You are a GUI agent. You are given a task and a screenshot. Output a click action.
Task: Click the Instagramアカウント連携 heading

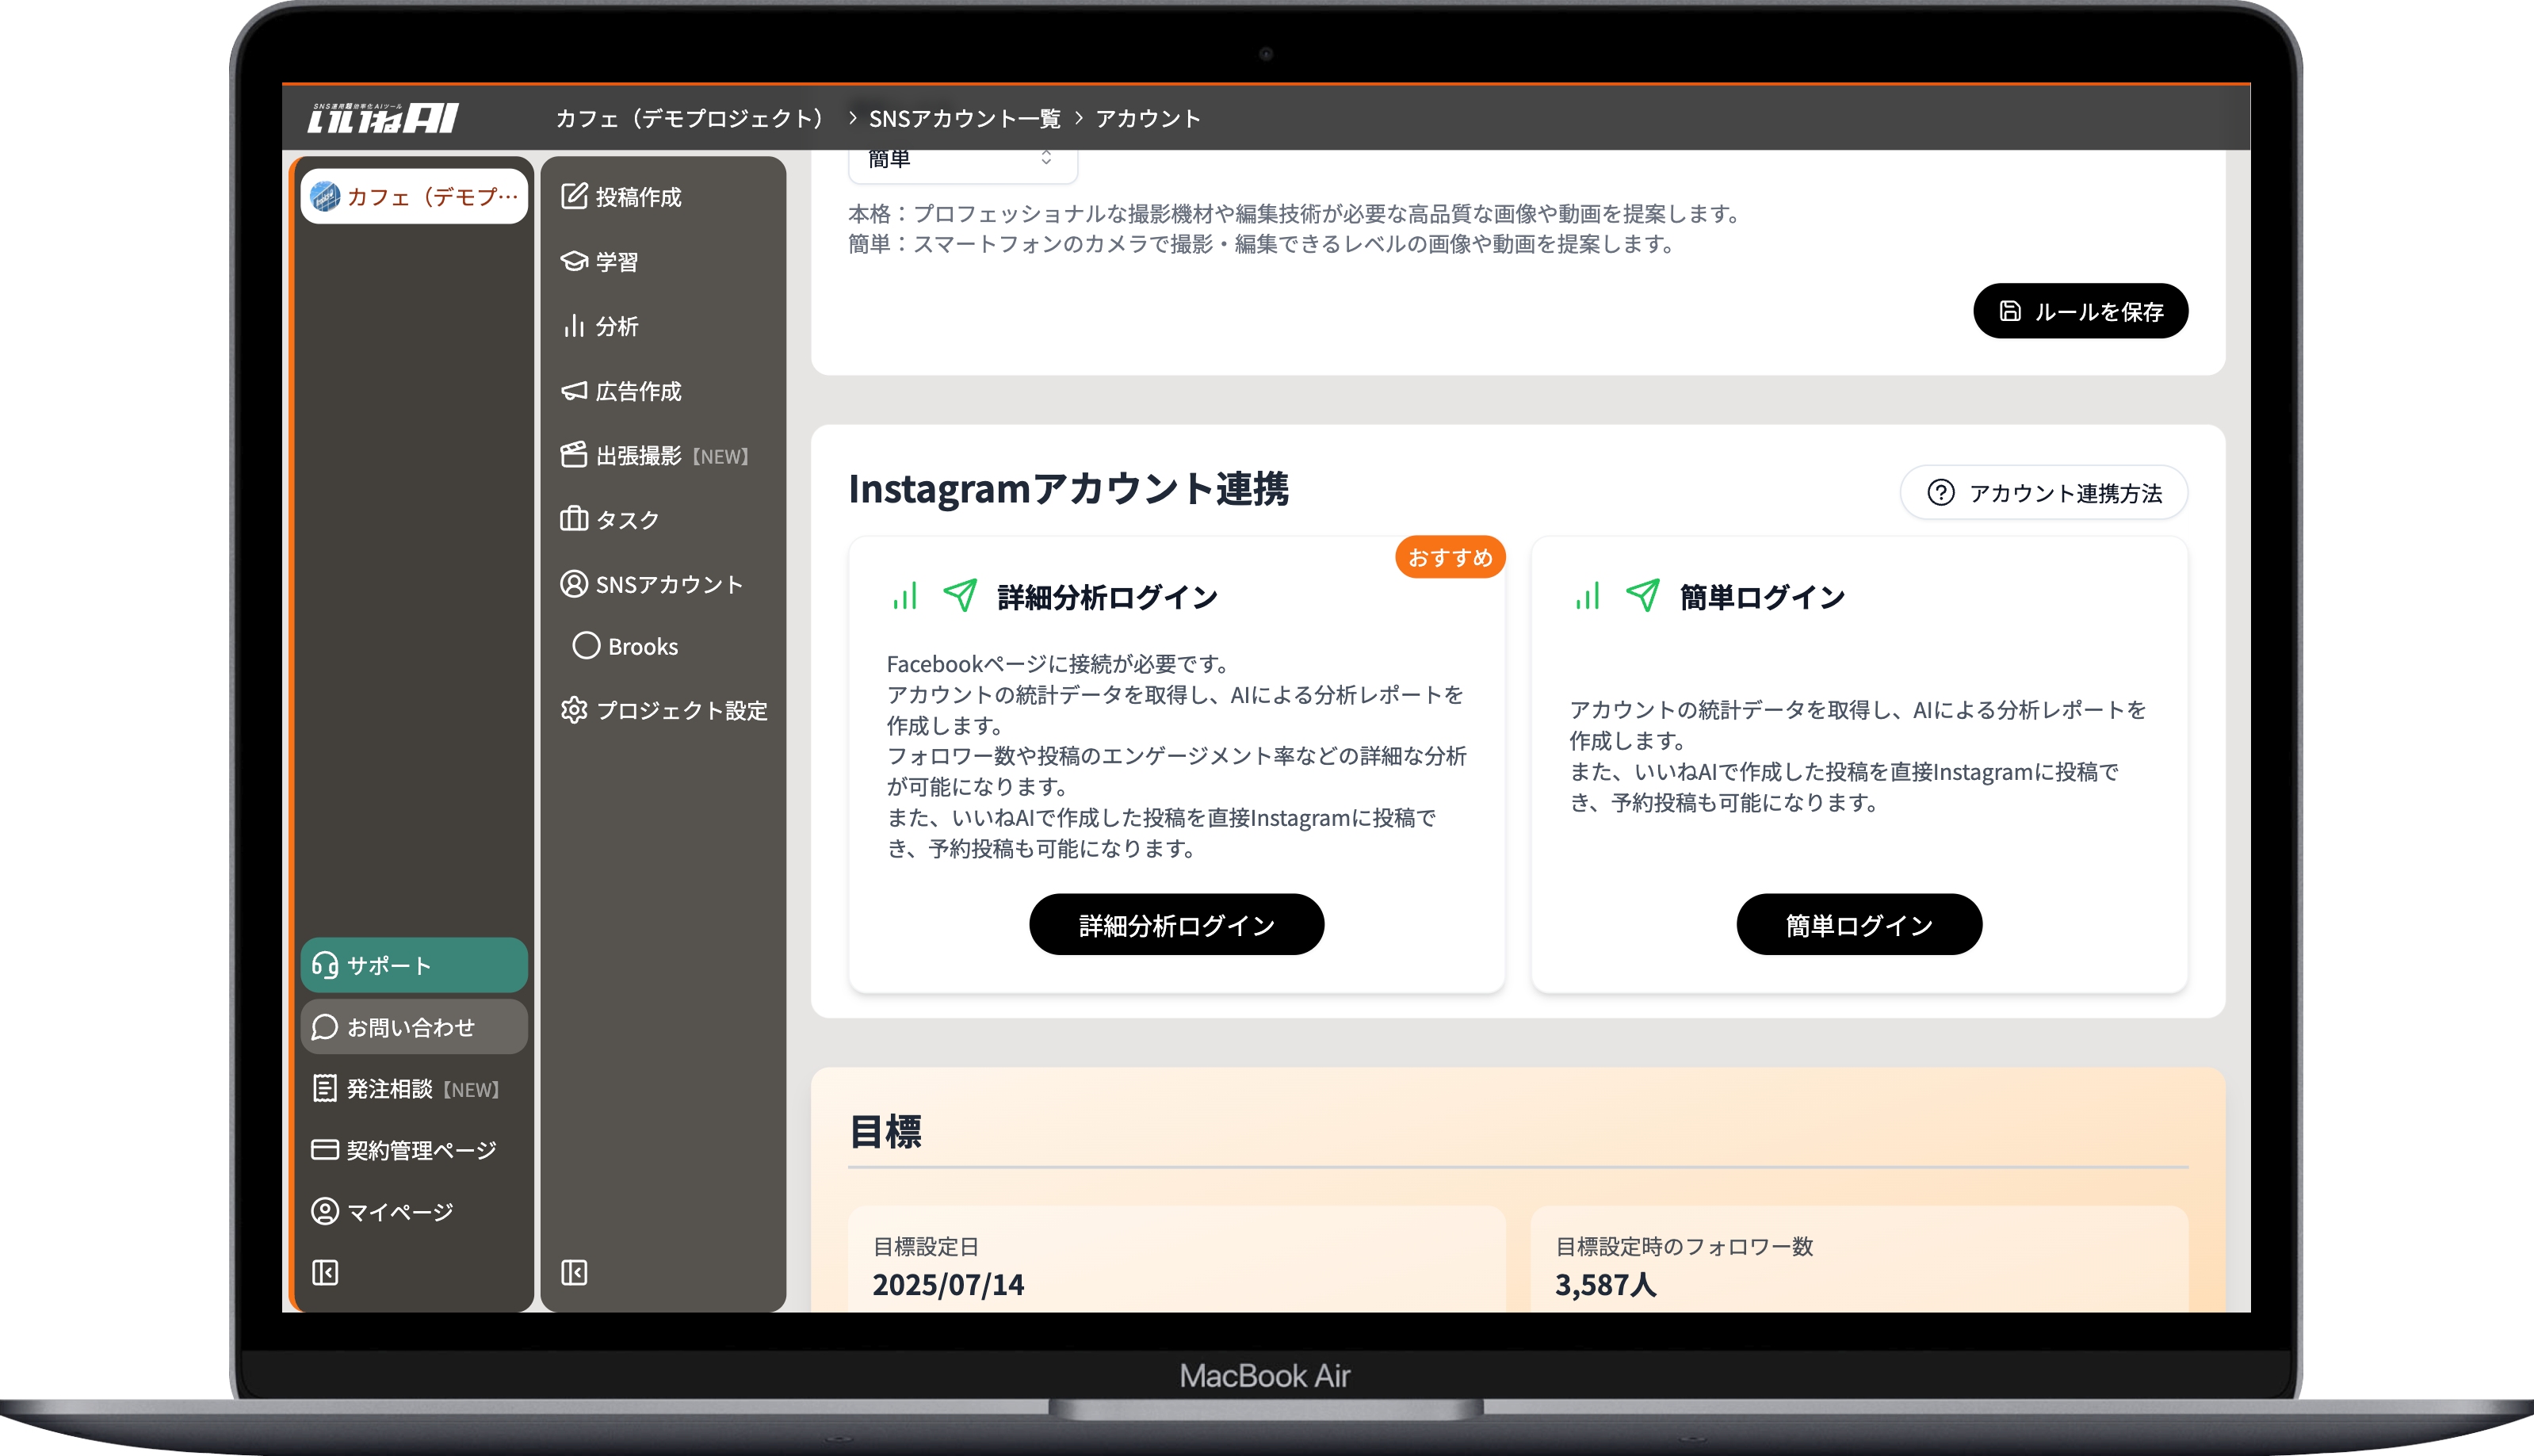pyautogui.click(x=1069, y=489)
